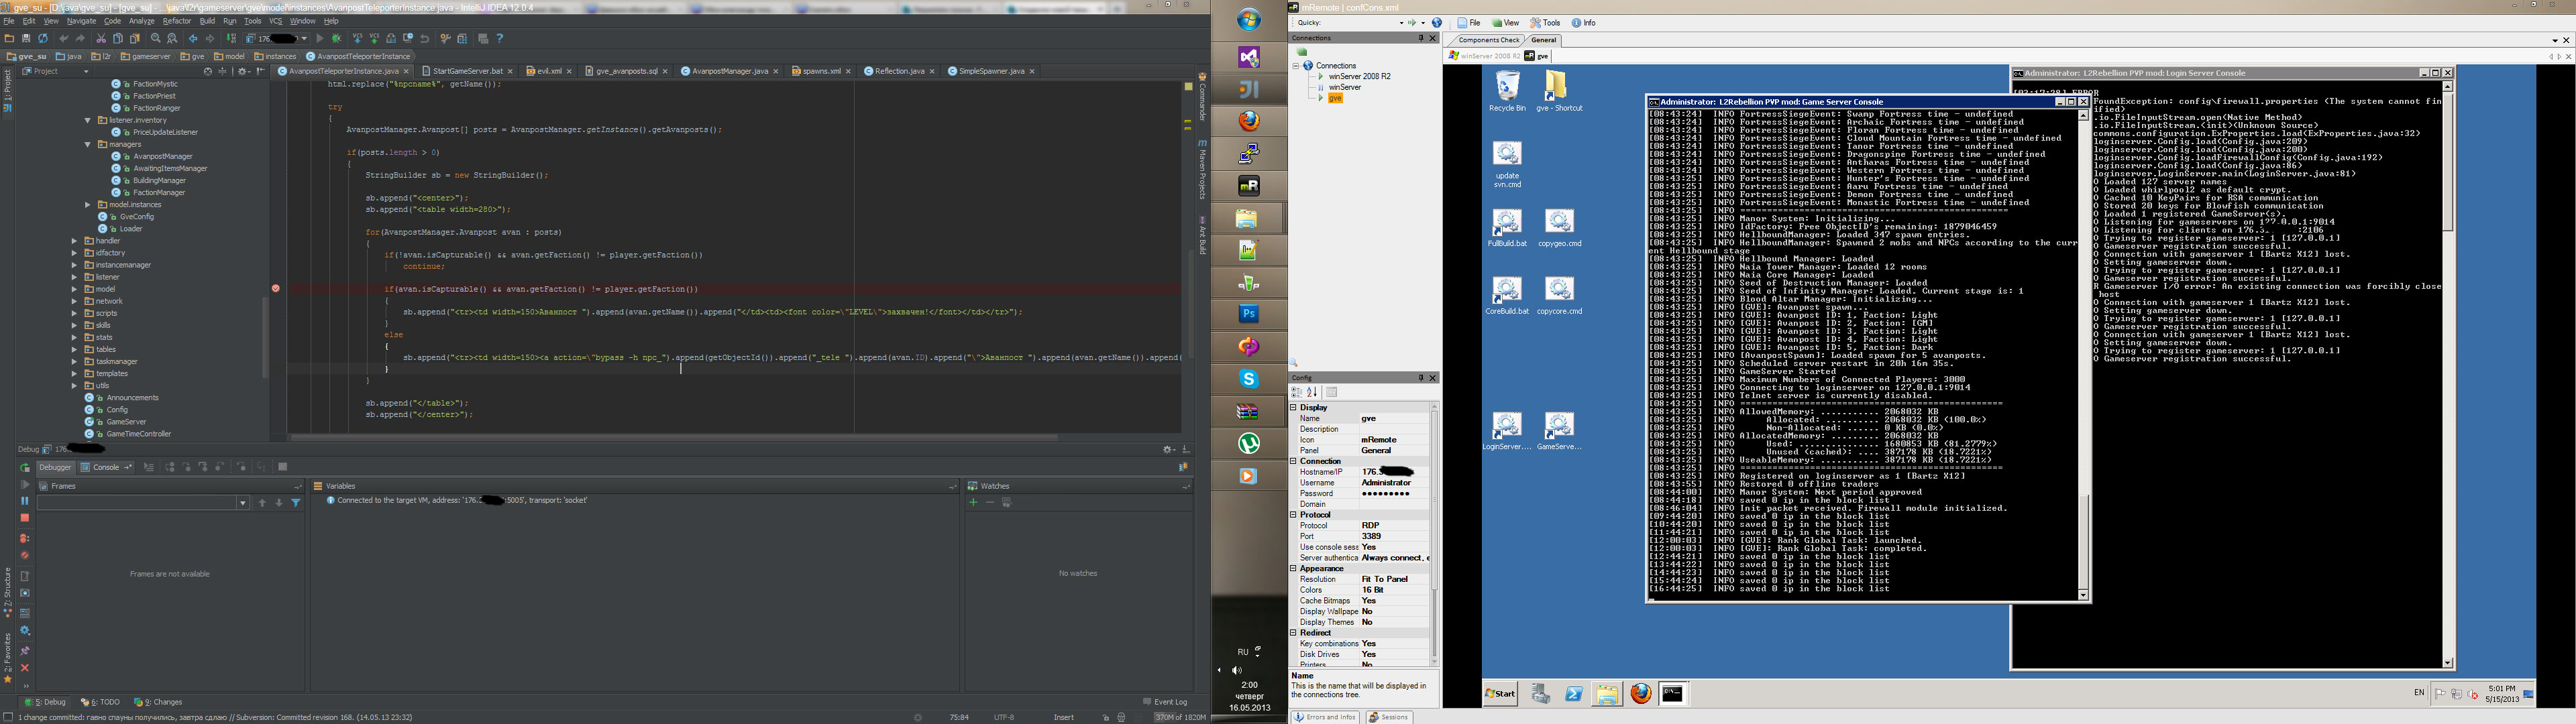Click VCS Update Project icon
Screen dimensions: 2576x724
pos(357,39)
